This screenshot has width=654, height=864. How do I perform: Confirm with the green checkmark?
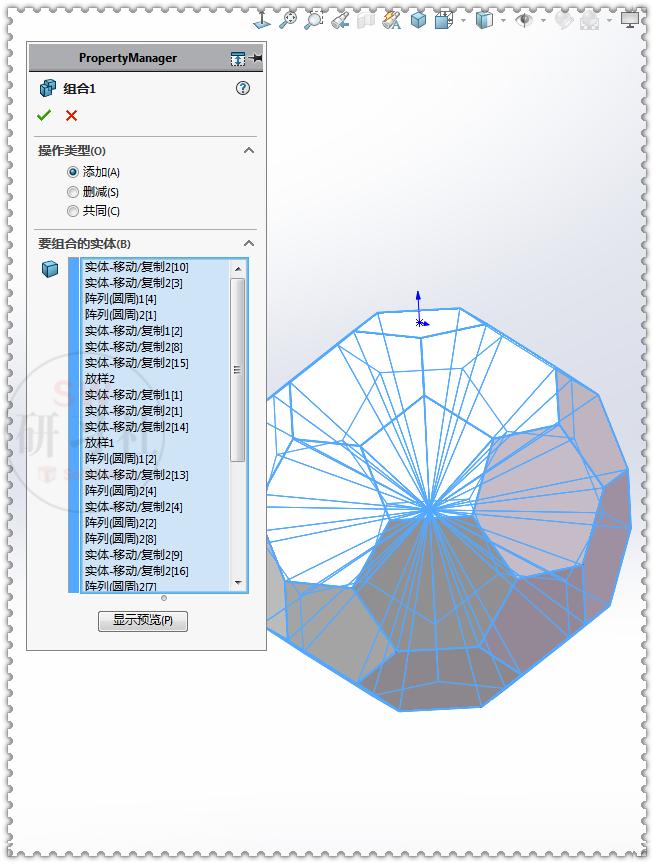pyautogui.click(x=44, y=115)
